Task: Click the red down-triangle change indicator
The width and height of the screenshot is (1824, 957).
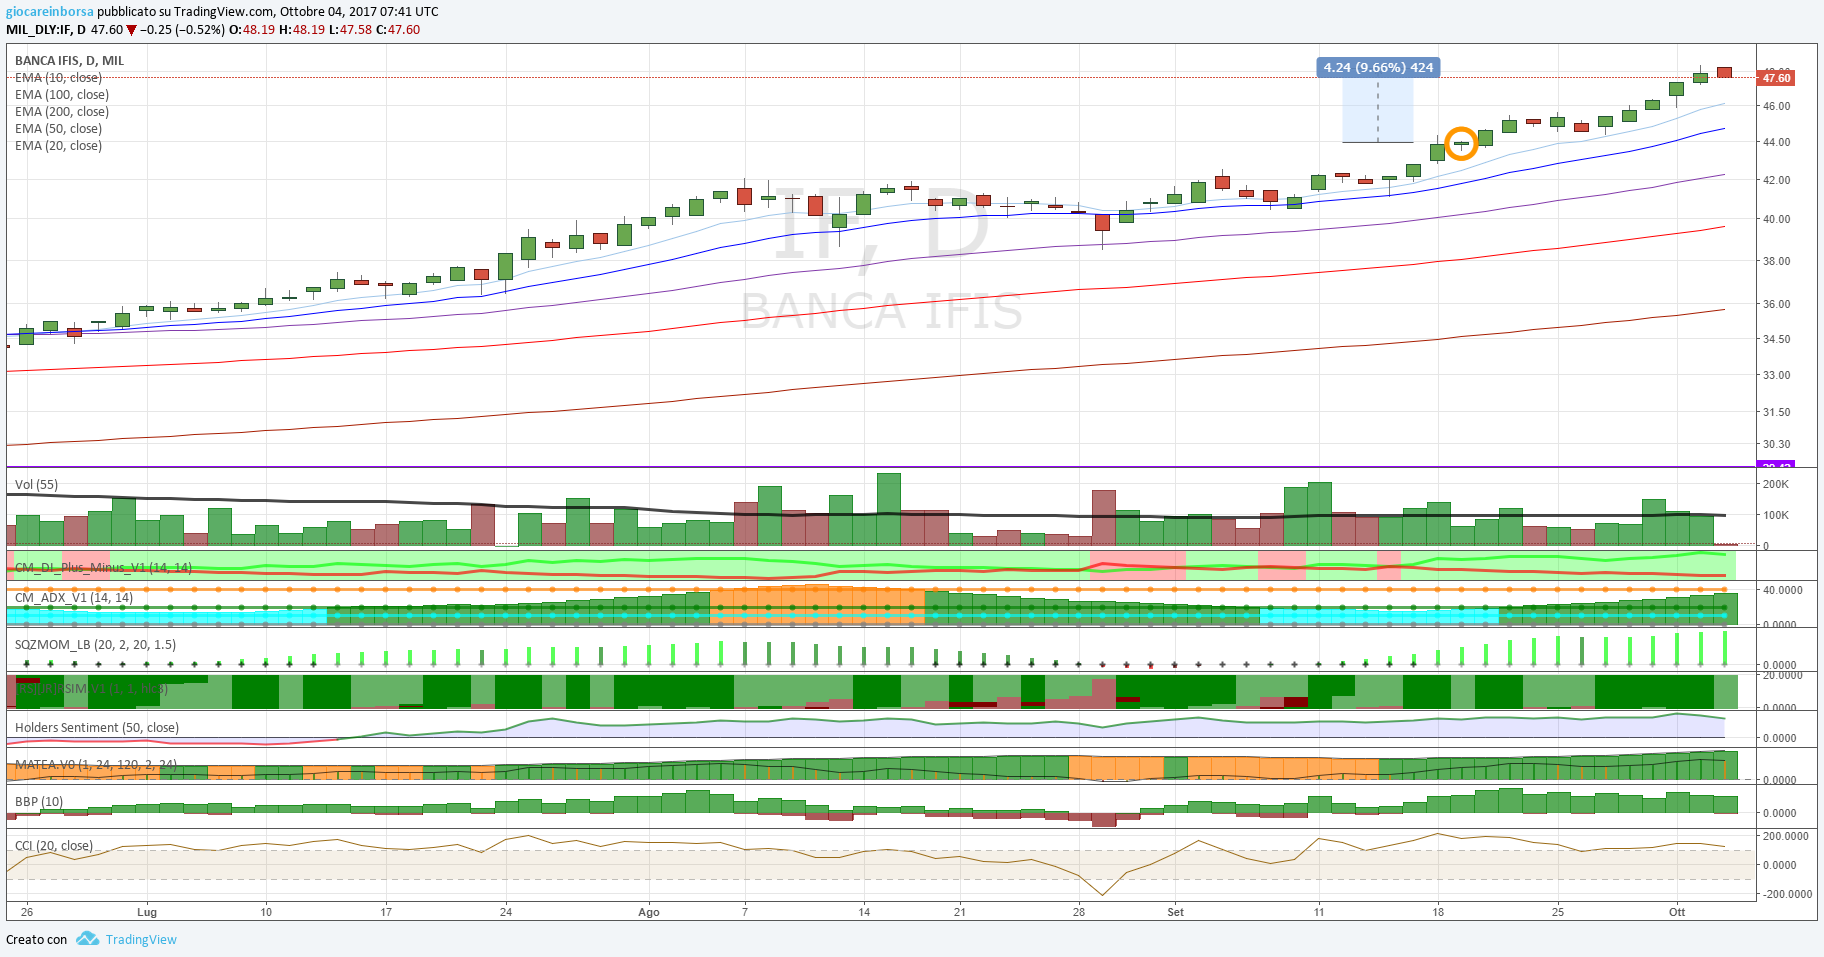Action: tap(131, 30)
